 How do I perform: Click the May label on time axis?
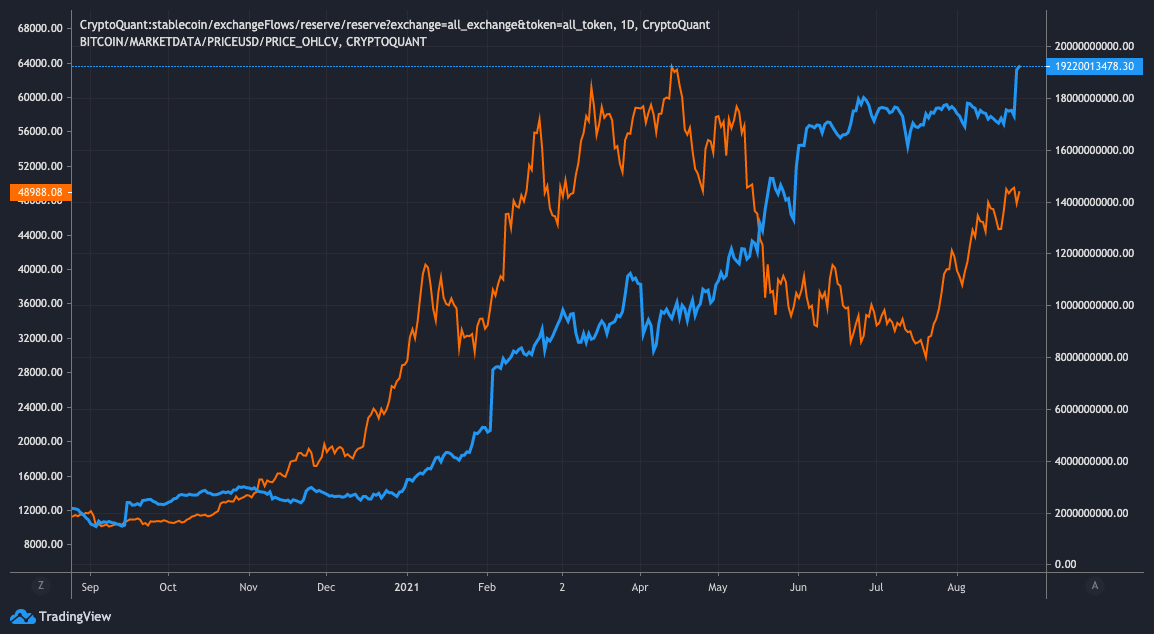[718, 586]
